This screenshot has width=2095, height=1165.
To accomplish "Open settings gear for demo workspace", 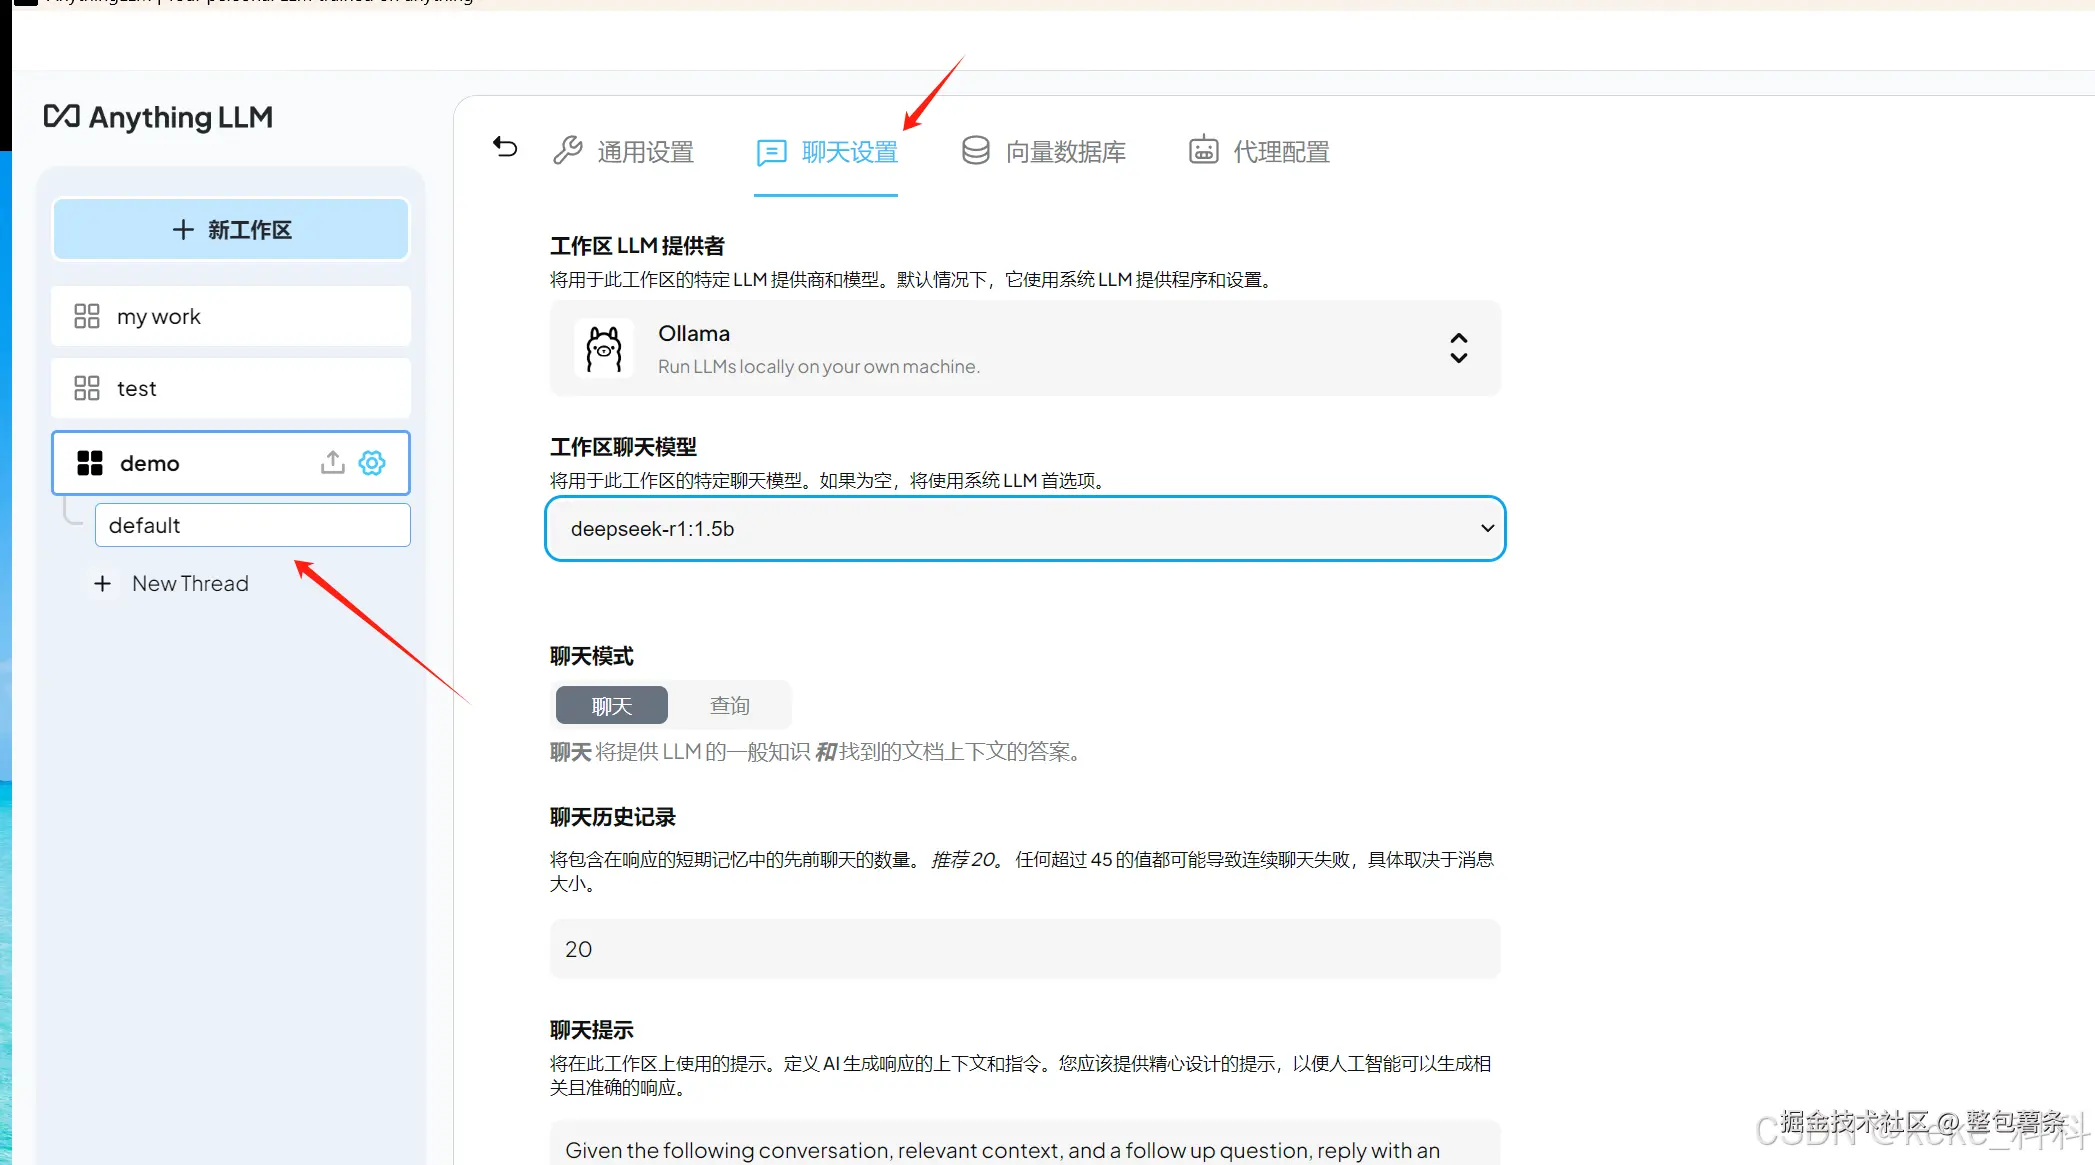I will (371, 462).
